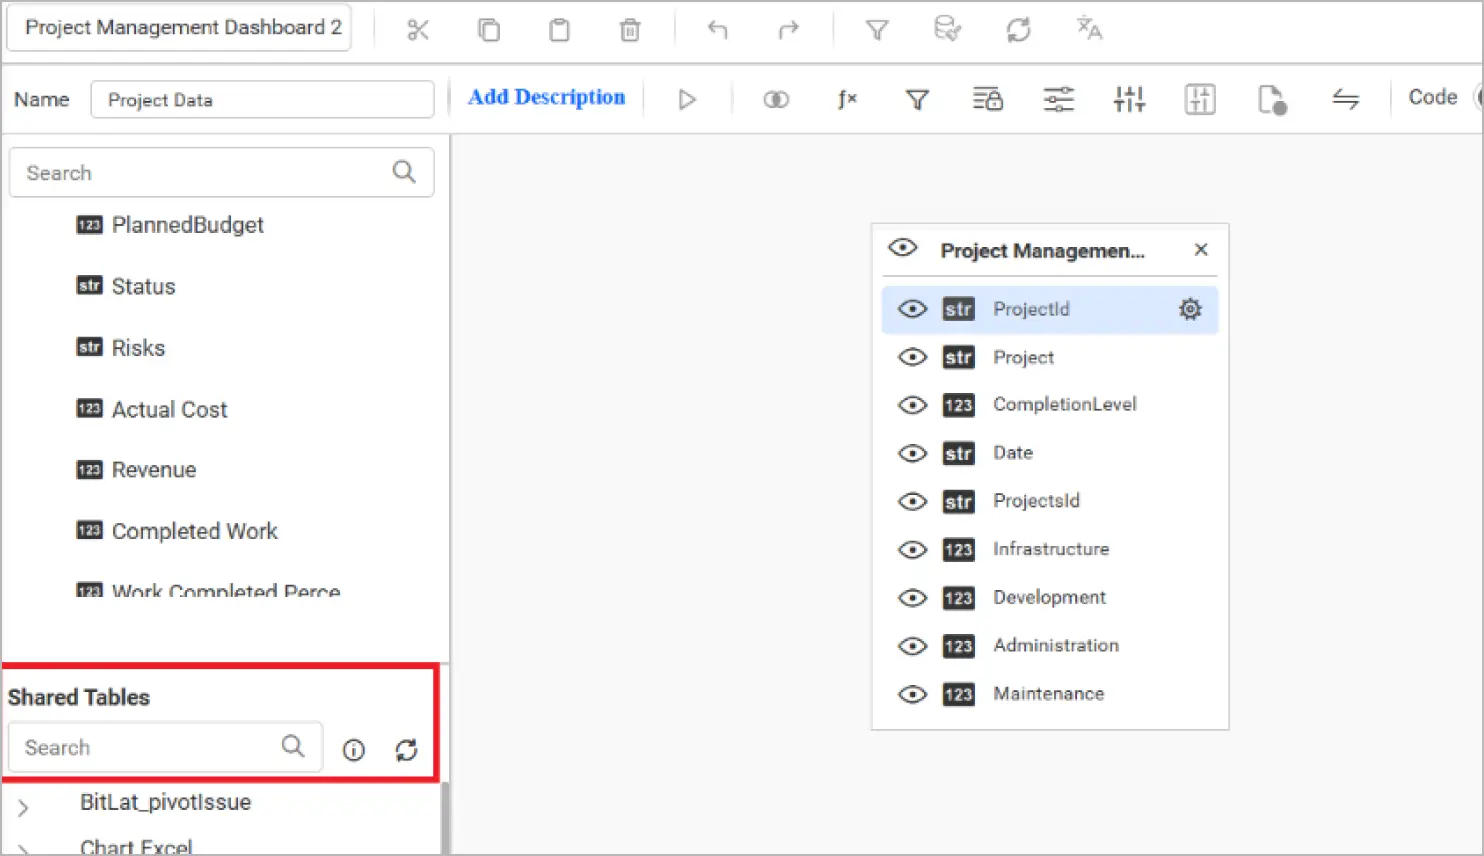Viewport: 1484px width, 856px height.
Task: Open the join editor with the venn diagram icon
Action: (776, 98)
